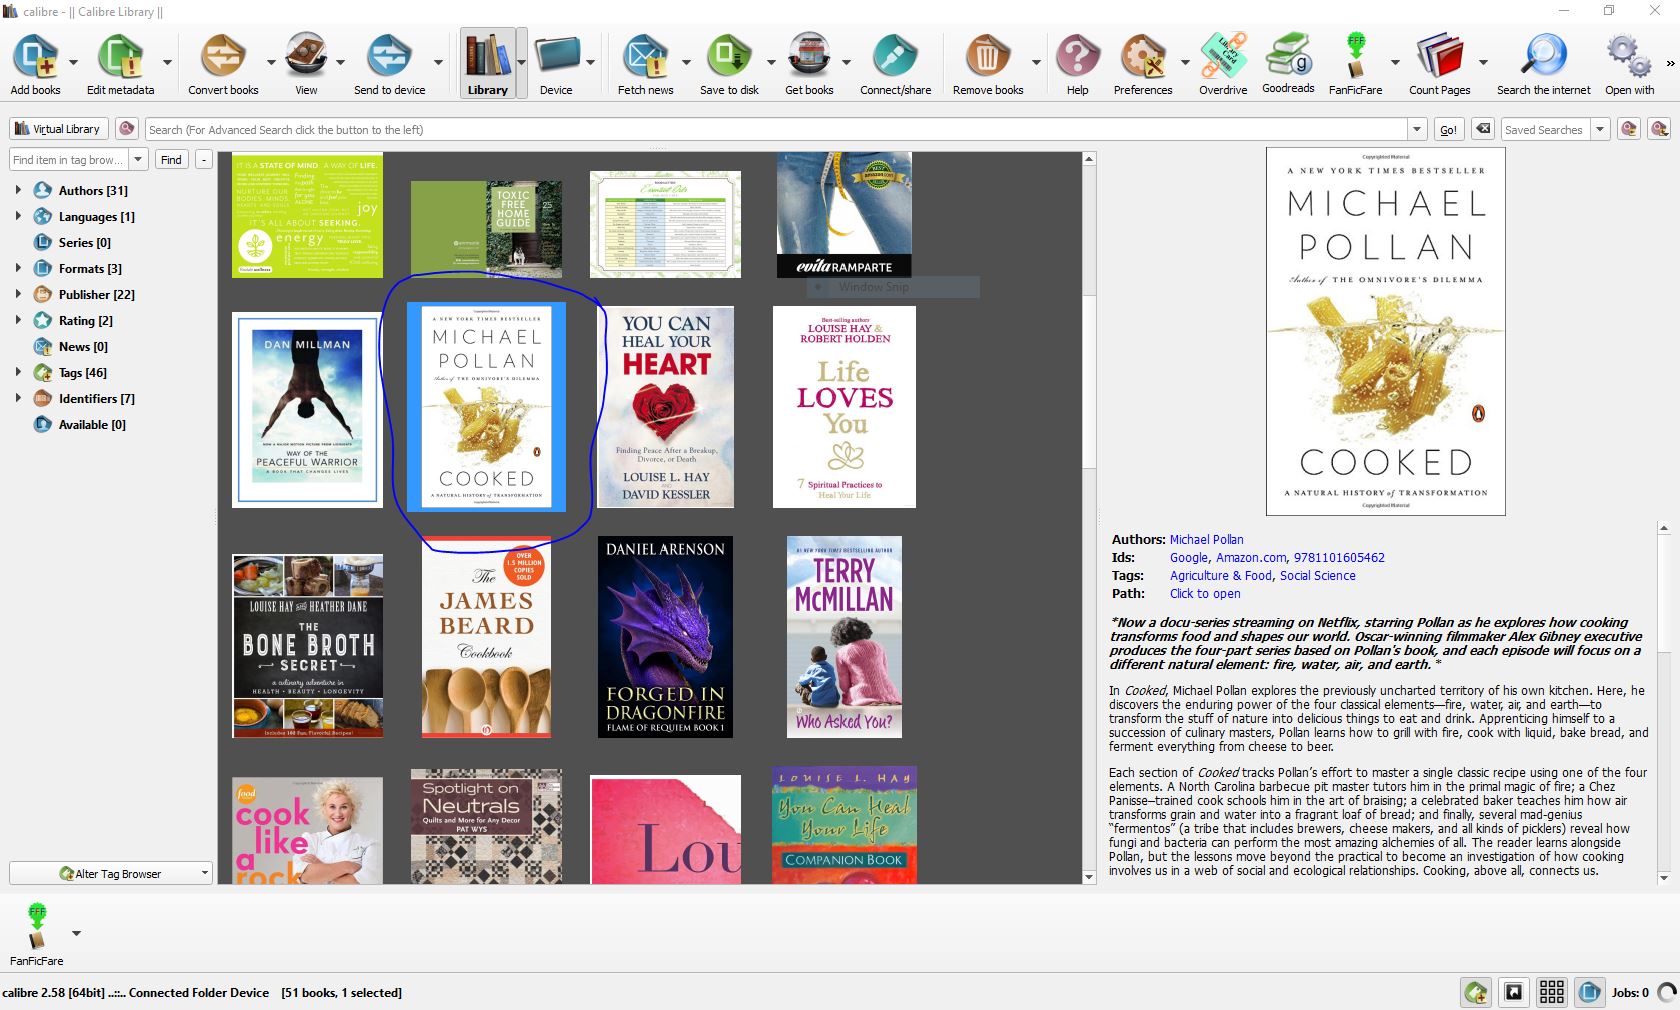Open the bottom FanFicFare dropdown arrow
Image resolution: width=1680 pixels, height=1010 pixels.
coord(76,933)
